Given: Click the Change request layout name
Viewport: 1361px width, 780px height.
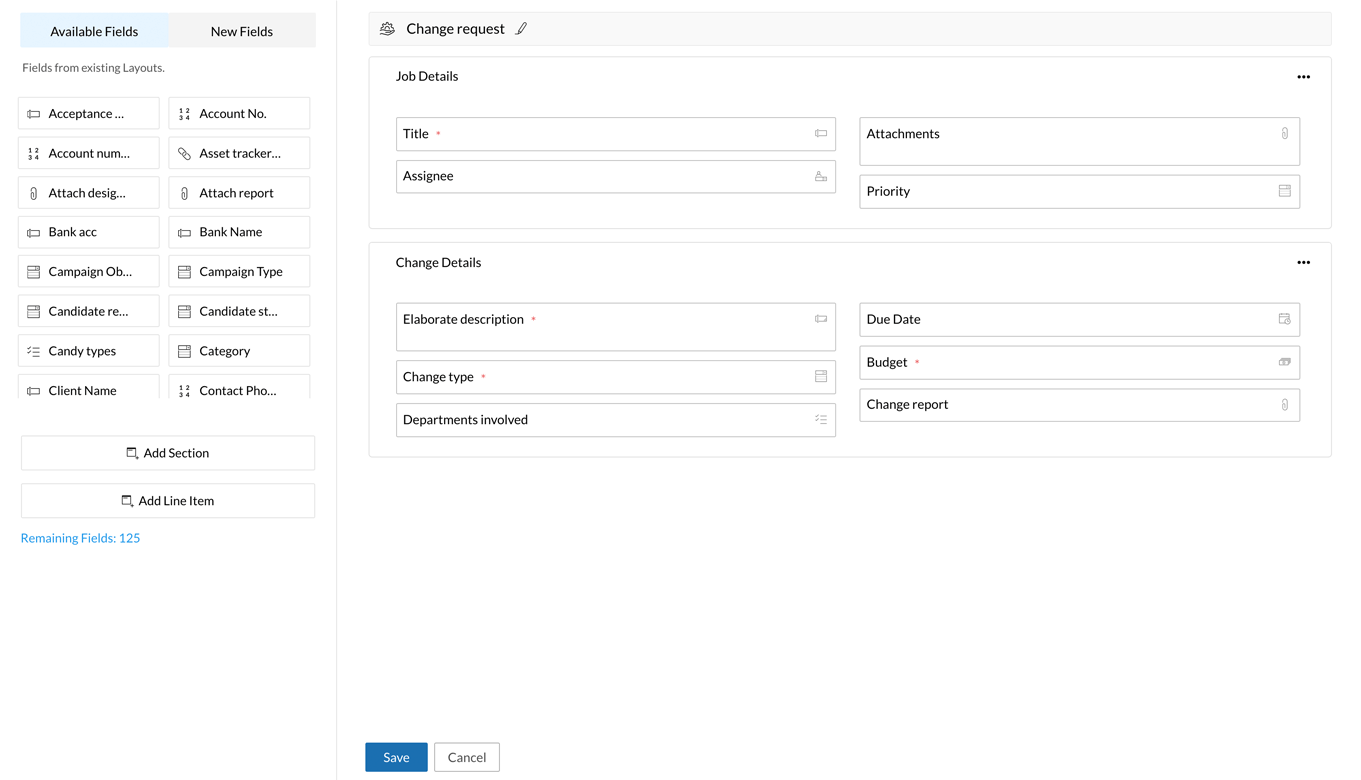Looking at the screenshot, I should pos(455,29).
